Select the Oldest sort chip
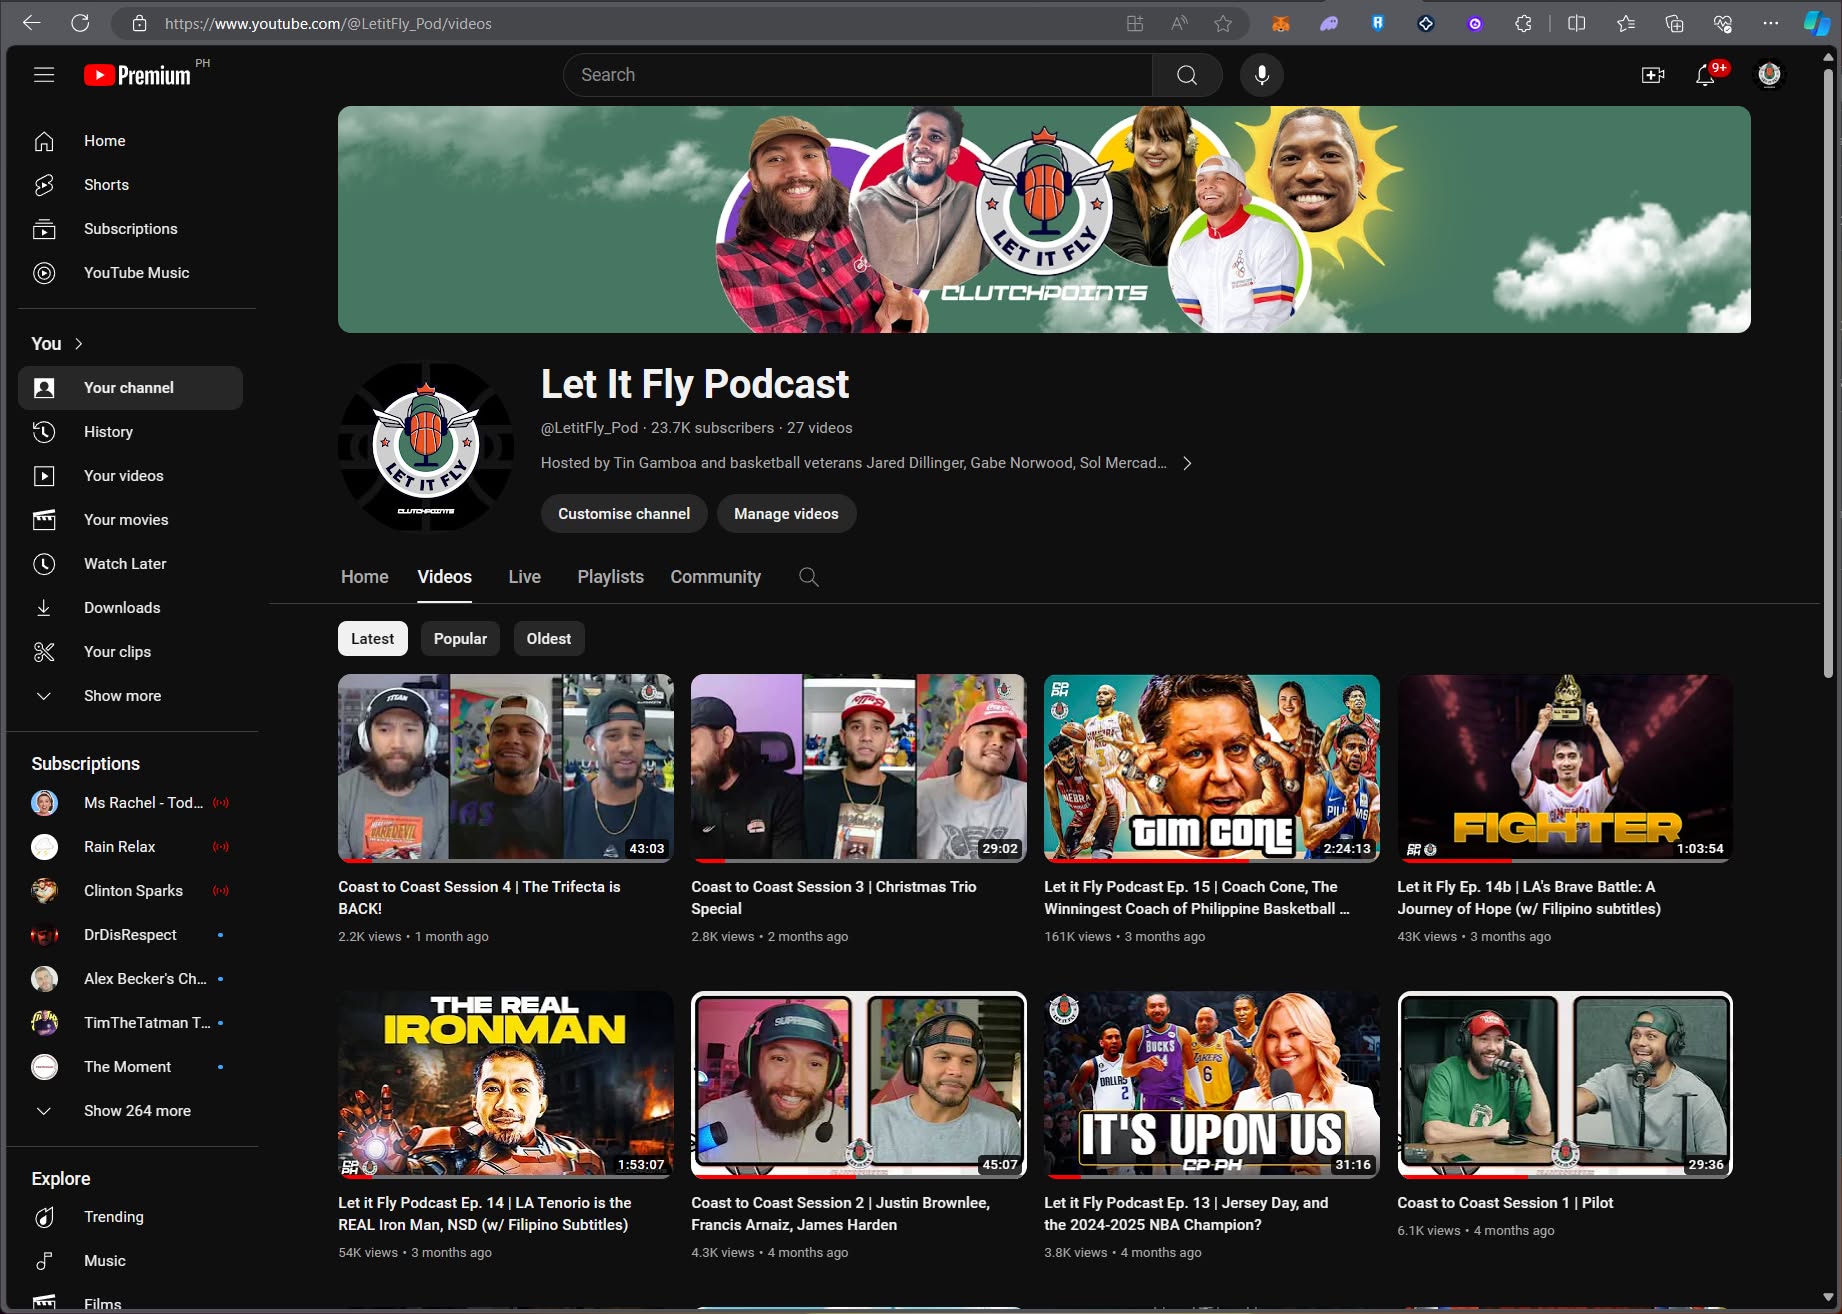 tap(549, 639)
